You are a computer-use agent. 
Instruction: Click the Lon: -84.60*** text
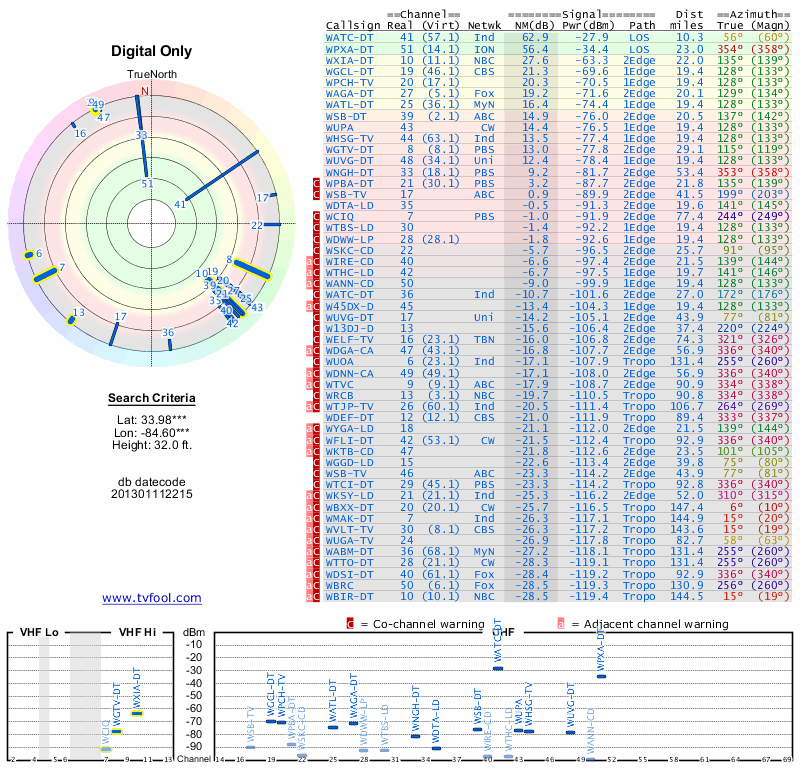[x=152, y=433]
